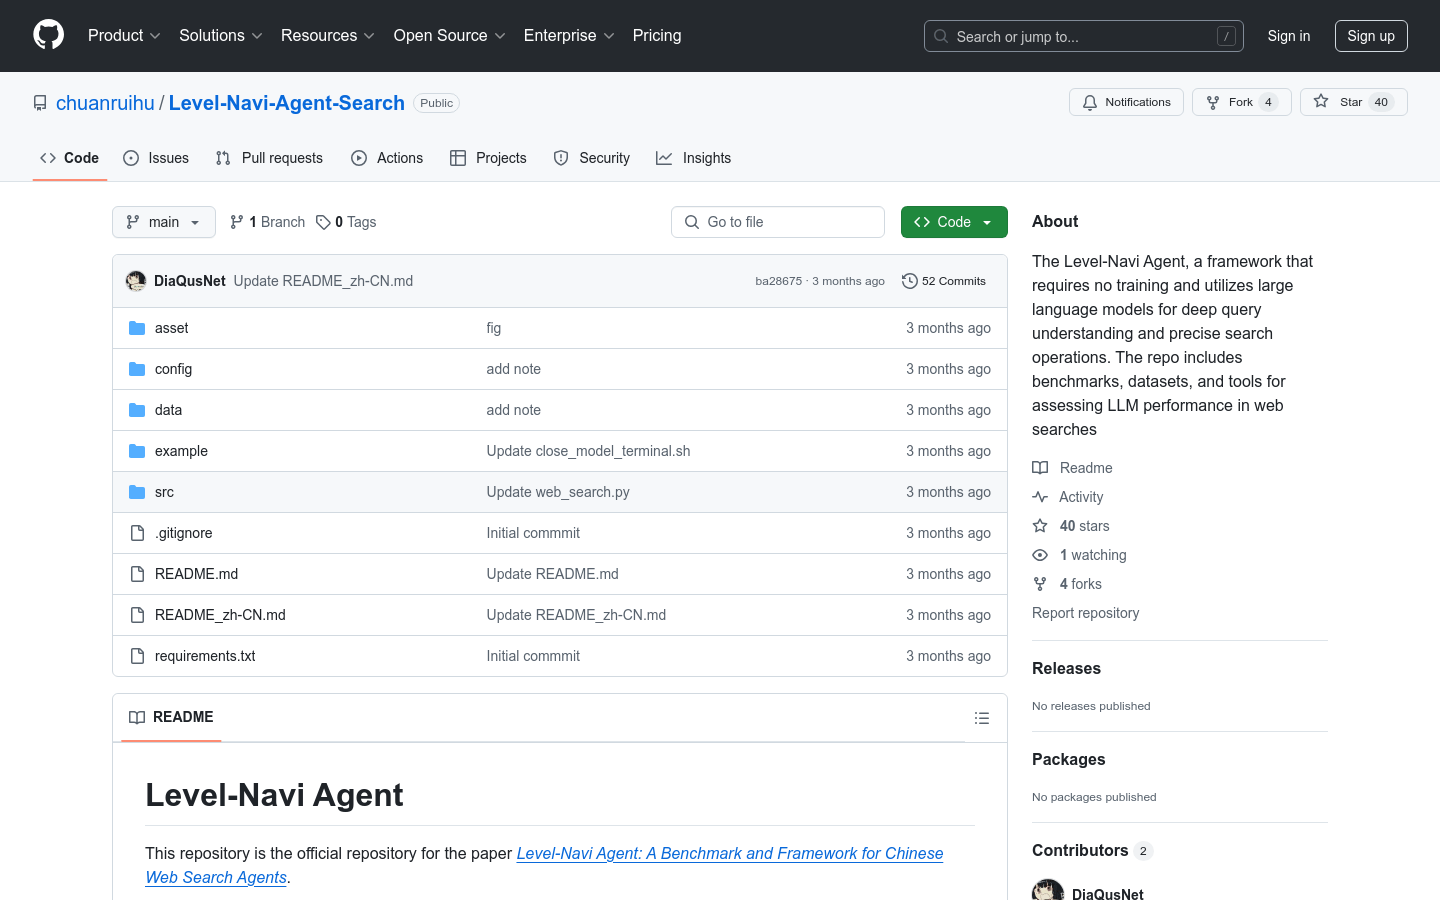
Task: Open the Projects tab
Action: click(488, 158)
